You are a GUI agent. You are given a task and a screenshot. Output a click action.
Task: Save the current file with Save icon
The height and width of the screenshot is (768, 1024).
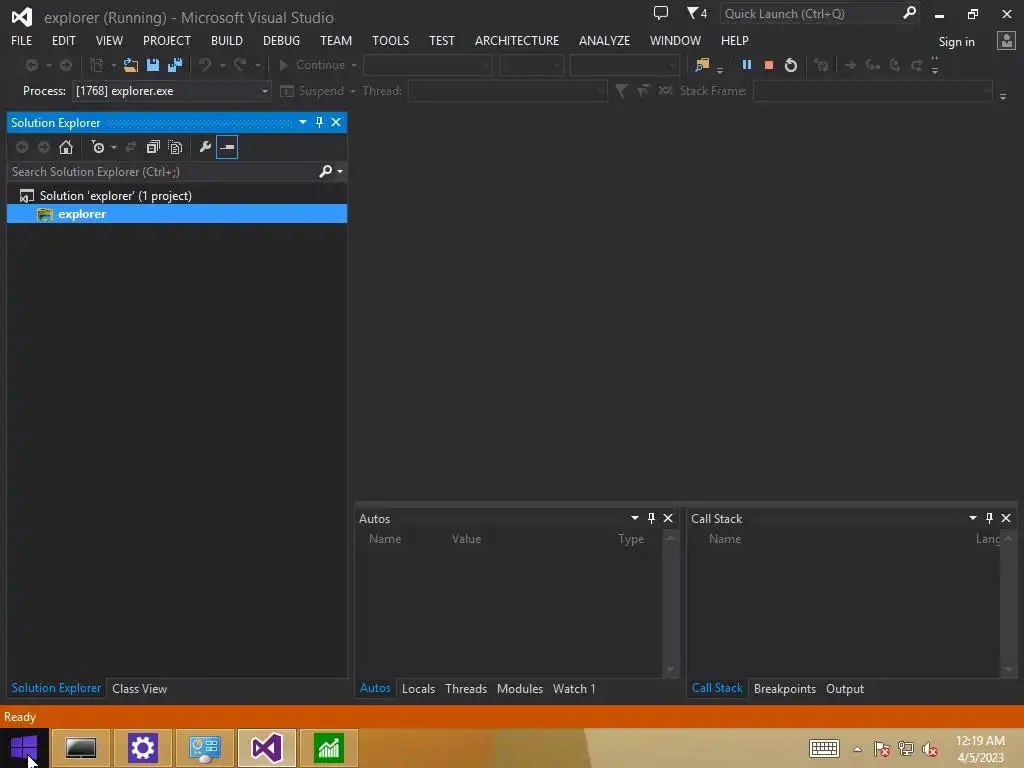coord(153,65)
